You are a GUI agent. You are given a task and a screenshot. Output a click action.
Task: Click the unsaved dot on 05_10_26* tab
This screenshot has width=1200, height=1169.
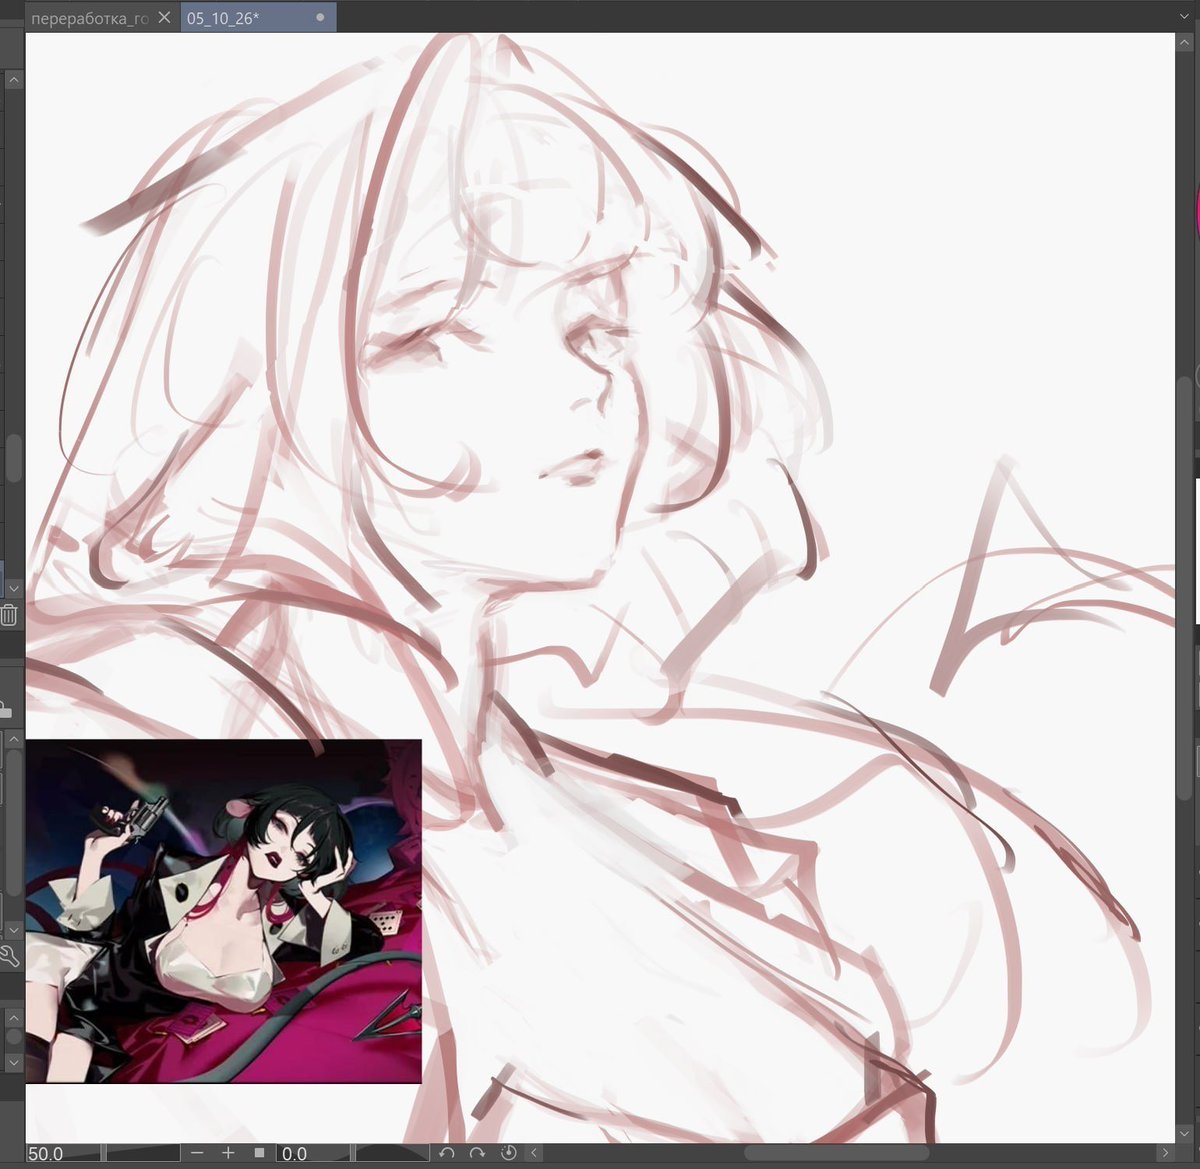320,18
